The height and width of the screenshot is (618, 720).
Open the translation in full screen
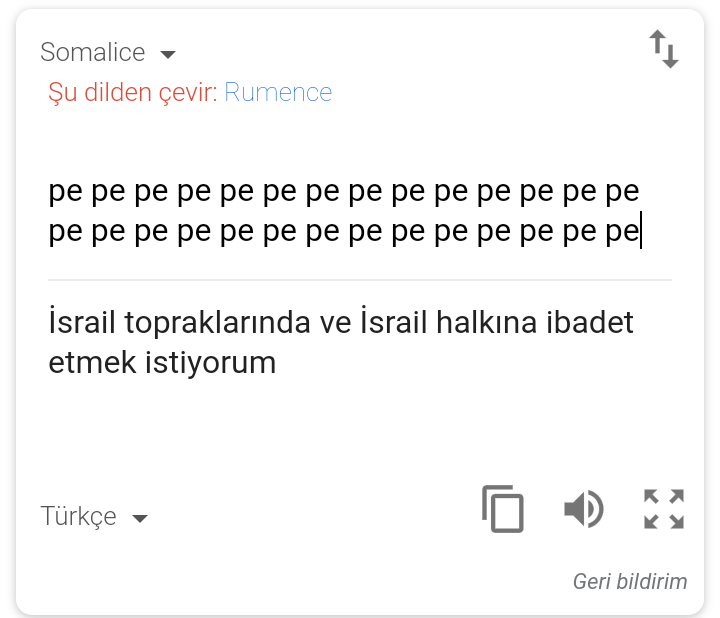(664, 509)
